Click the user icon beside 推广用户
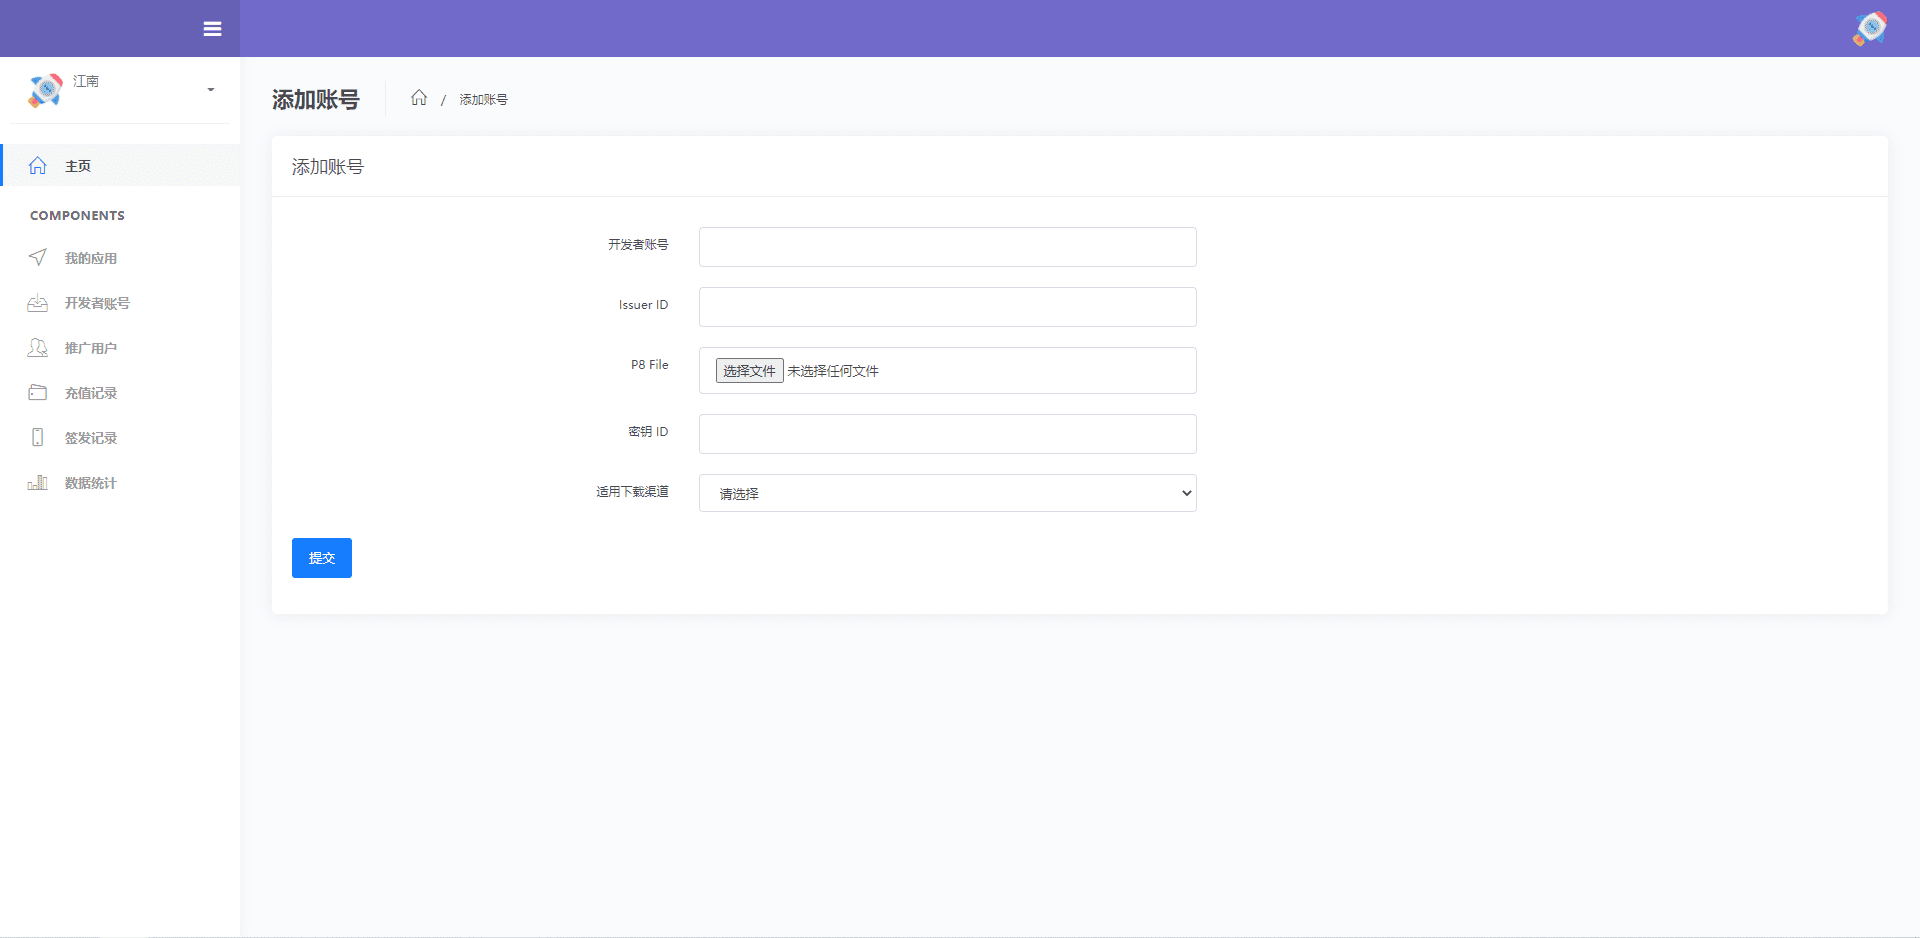The width and height of the screenshot is (1920, 938). [38, 348]
